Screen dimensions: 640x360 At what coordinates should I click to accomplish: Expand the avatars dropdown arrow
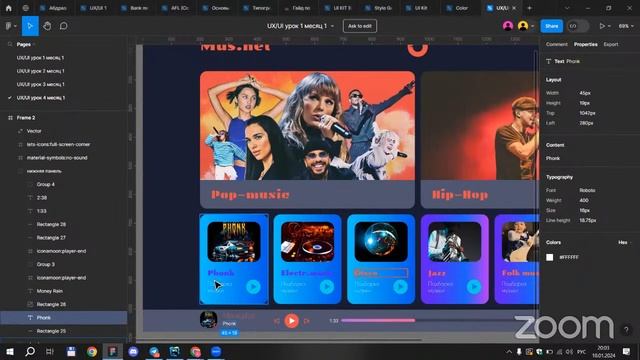533,26
